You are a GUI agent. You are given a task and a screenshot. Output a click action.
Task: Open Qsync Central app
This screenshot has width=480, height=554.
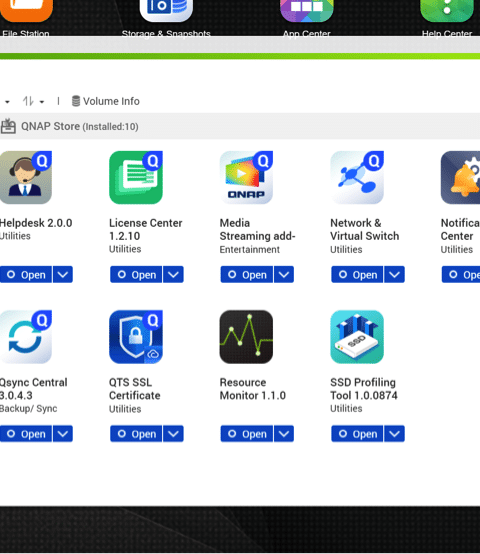[x=26, y=434]
